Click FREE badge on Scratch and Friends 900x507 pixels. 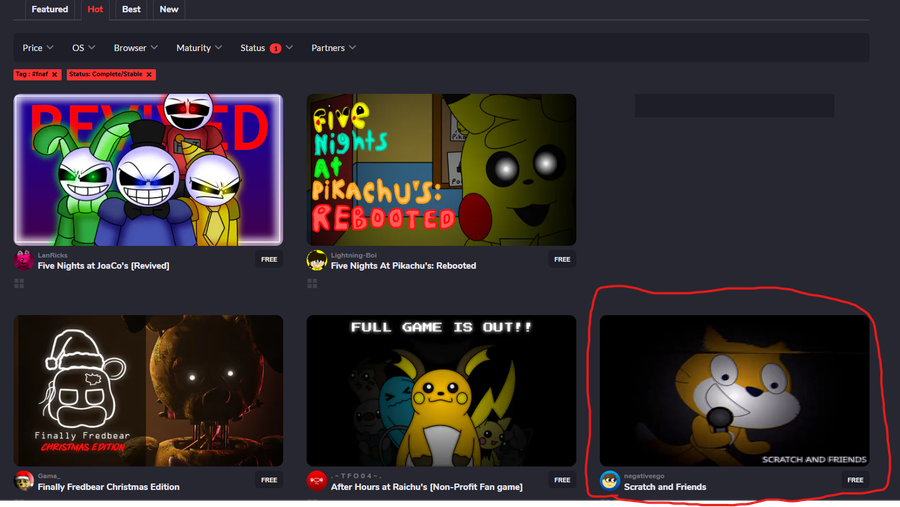855,480
